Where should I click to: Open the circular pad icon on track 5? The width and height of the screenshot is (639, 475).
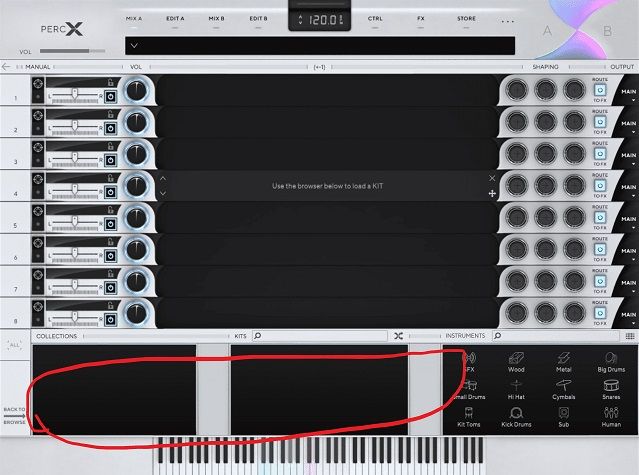tap(38, 211)
